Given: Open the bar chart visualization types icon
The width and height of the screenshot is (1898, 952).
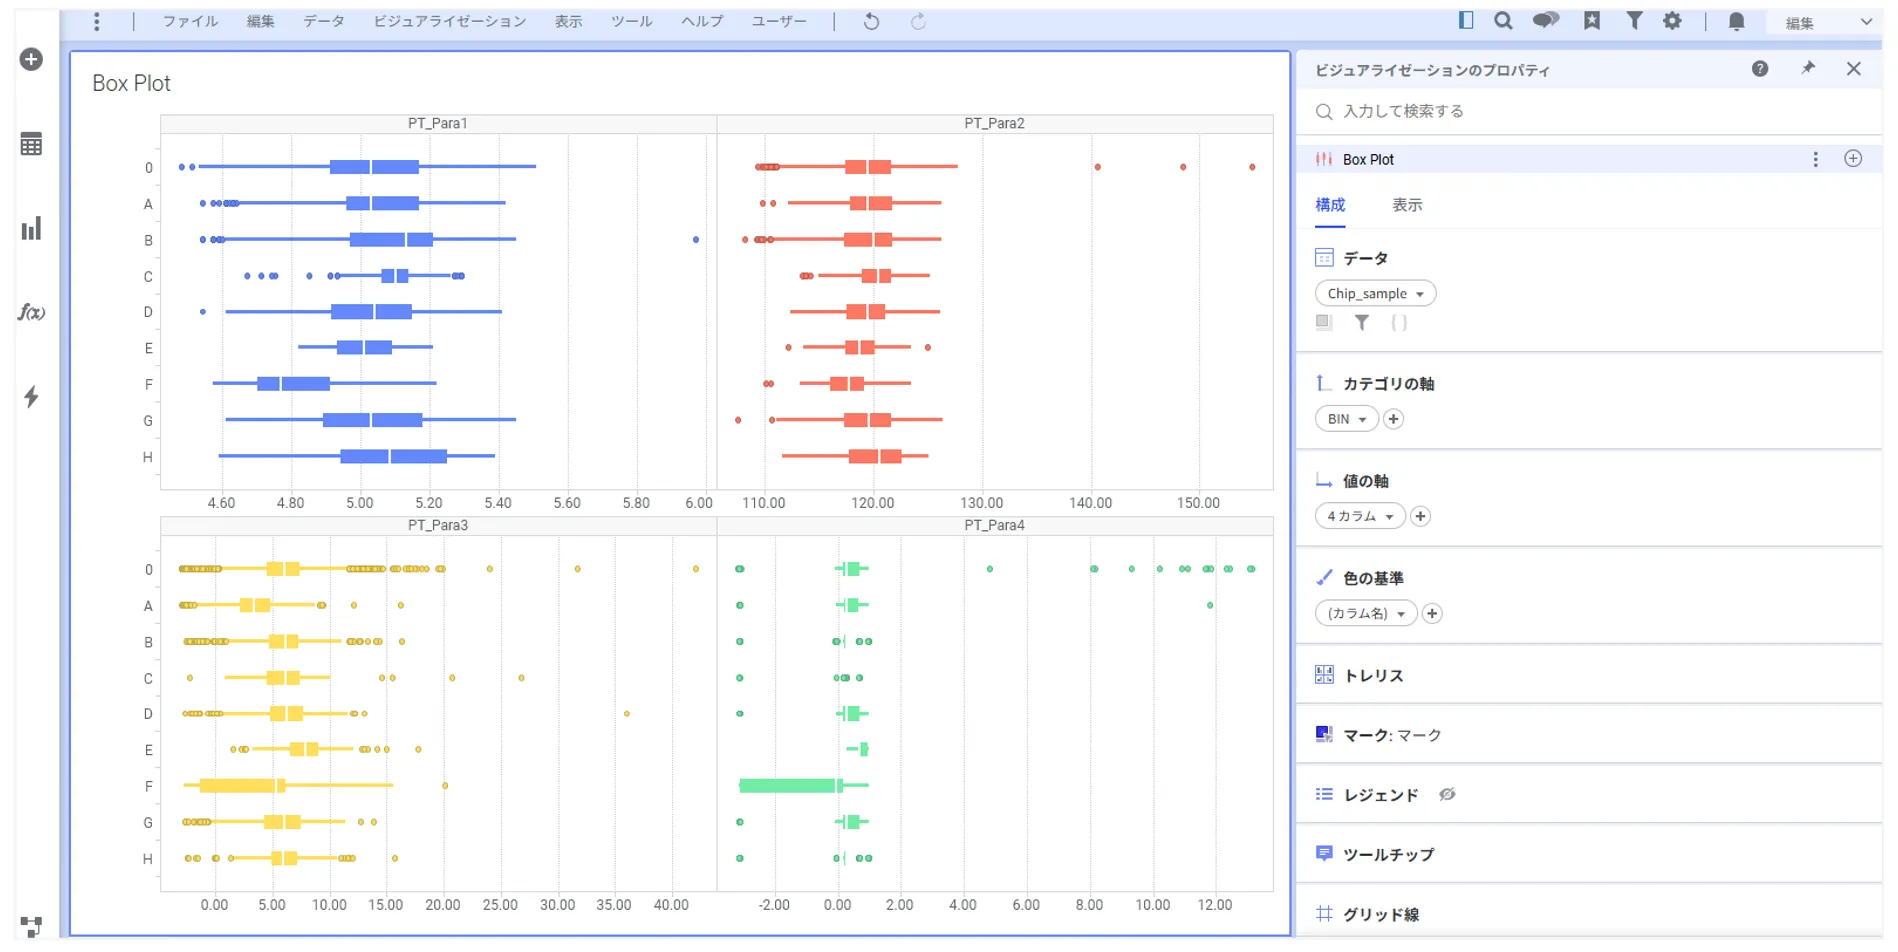Looking at the screenshot, I should pyautogui.click(x=31, y=229).
